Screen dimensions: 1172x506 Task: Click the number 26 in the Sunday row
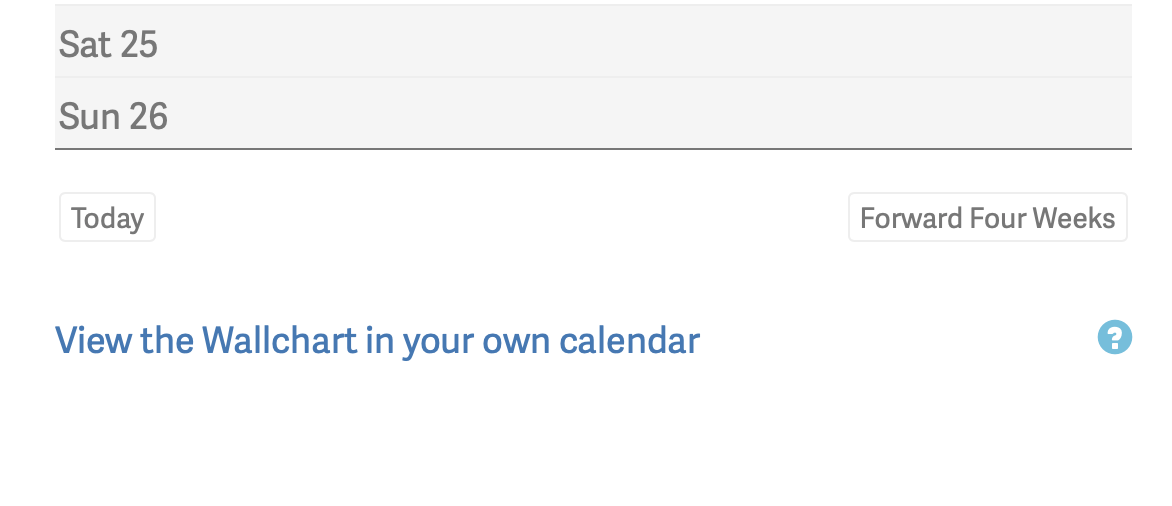(x=148, y=116)
